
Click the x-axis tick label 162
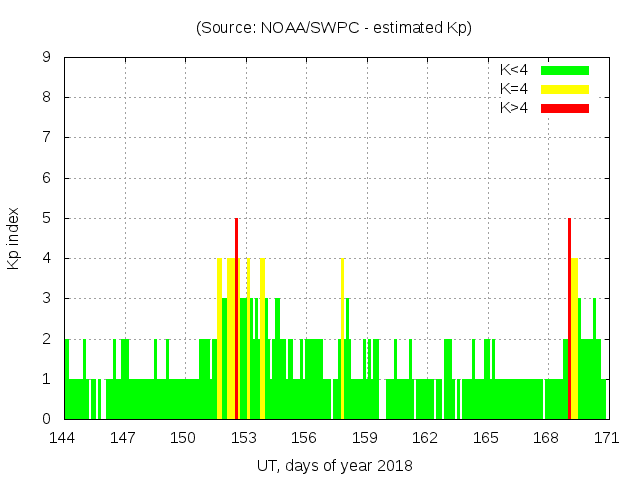pyautogui.click(x=425, y=438)
